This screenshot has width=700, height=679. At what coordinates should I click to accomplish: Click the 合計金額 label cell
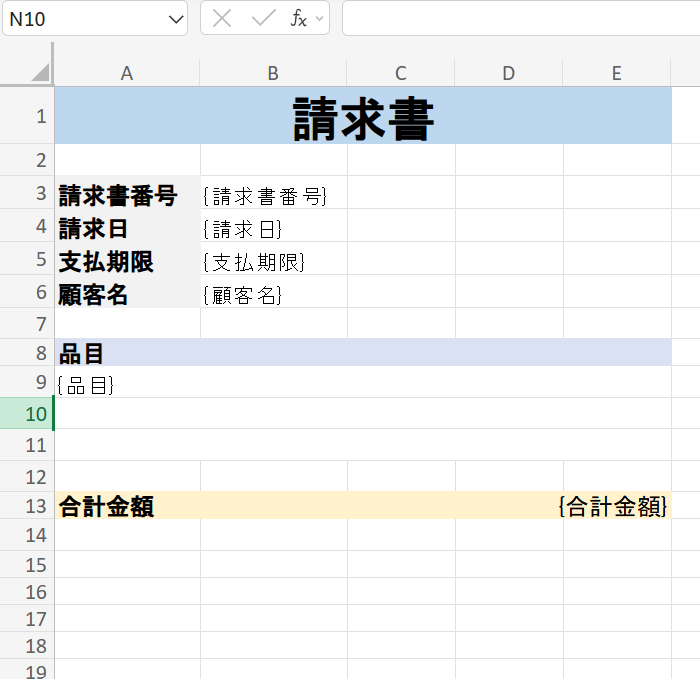pos(106,506)
